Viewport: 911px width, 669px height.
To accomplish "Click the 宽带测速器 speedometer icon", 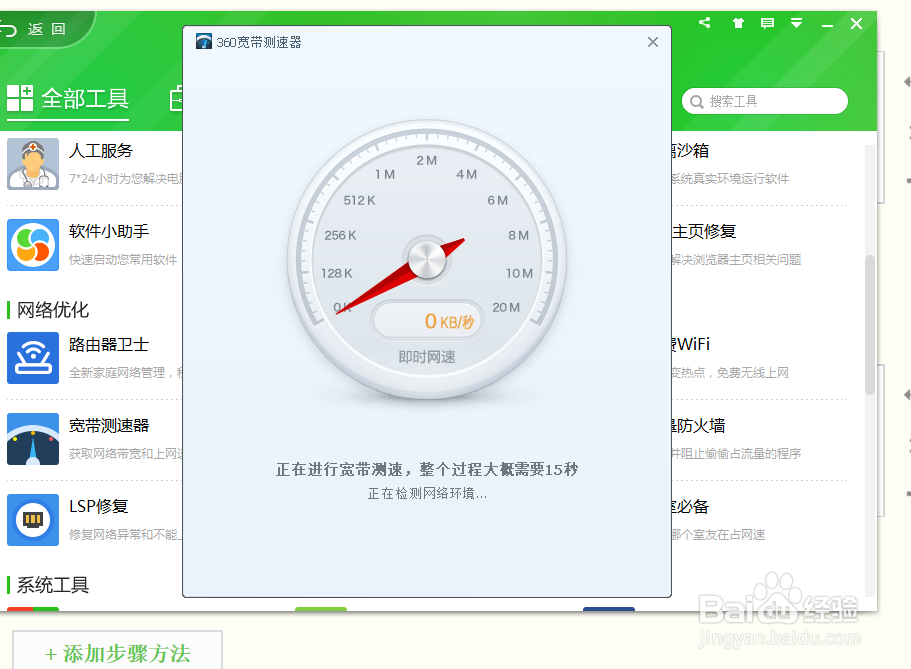I will click(33, 439).
